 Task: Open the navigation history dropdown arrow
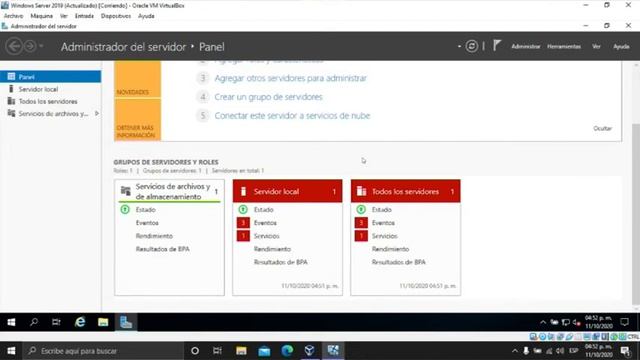[x=41, y=46]
